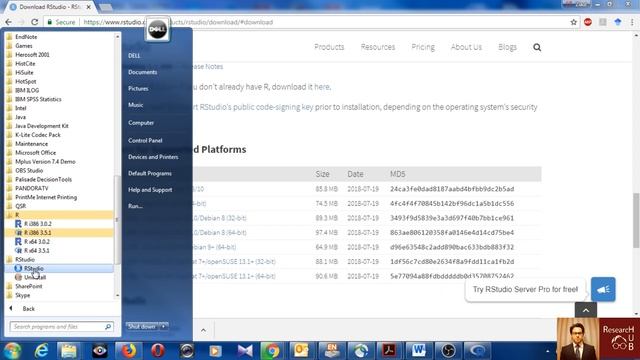Launch R x64 3.5.1

(36, 251)
